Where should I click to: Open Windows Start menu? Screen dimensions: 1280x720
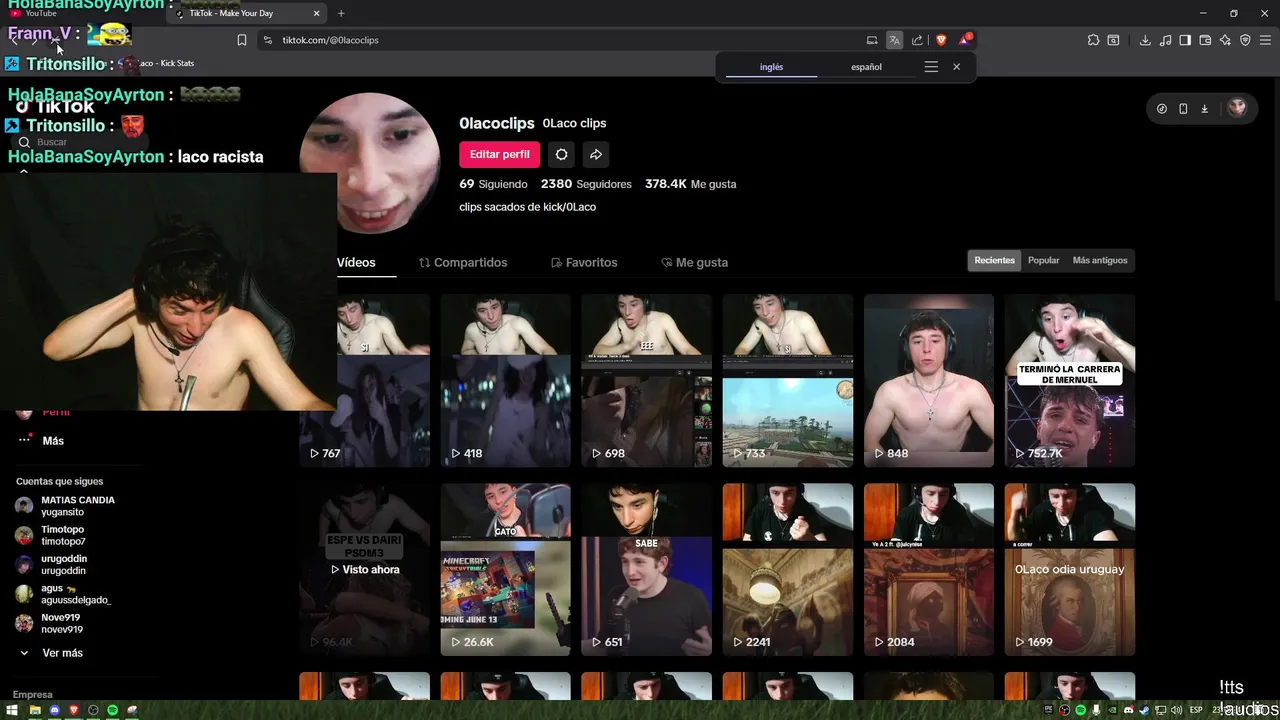tap(14, 710)
